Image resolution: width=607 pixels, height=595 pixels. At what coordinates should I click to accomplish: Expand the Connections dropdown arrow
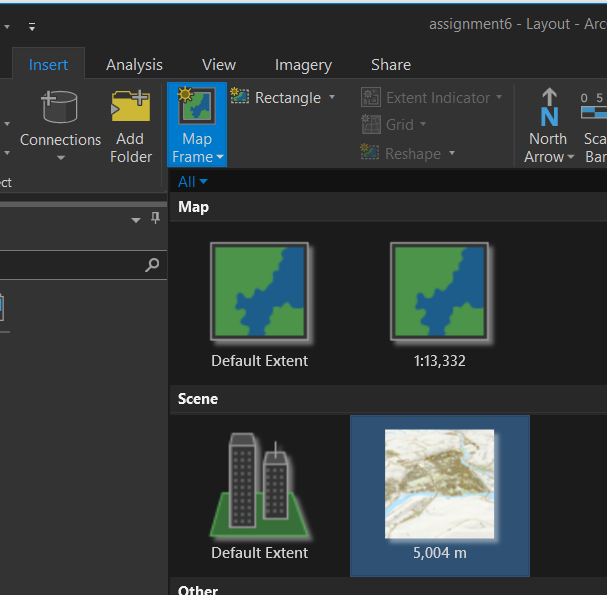pos(61,158)
